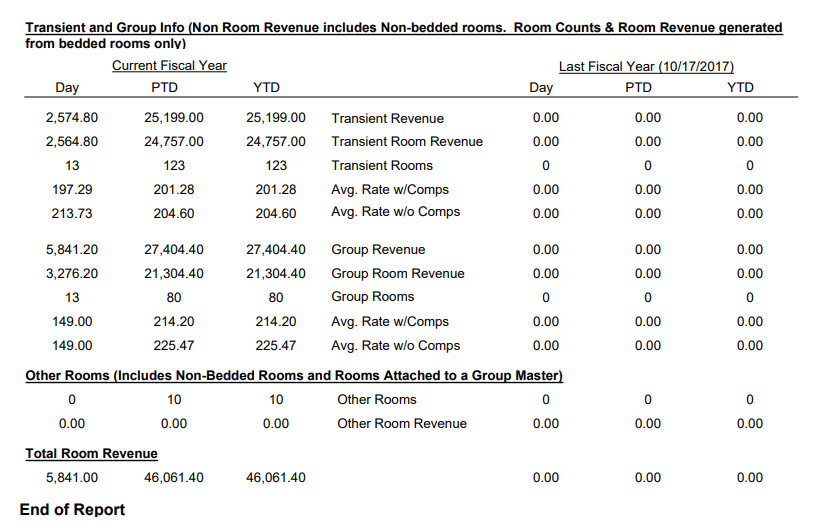Select the Transient Room Revenue row label
The height and width of the screenshot is (528, 830).
(x=406, y=142)
